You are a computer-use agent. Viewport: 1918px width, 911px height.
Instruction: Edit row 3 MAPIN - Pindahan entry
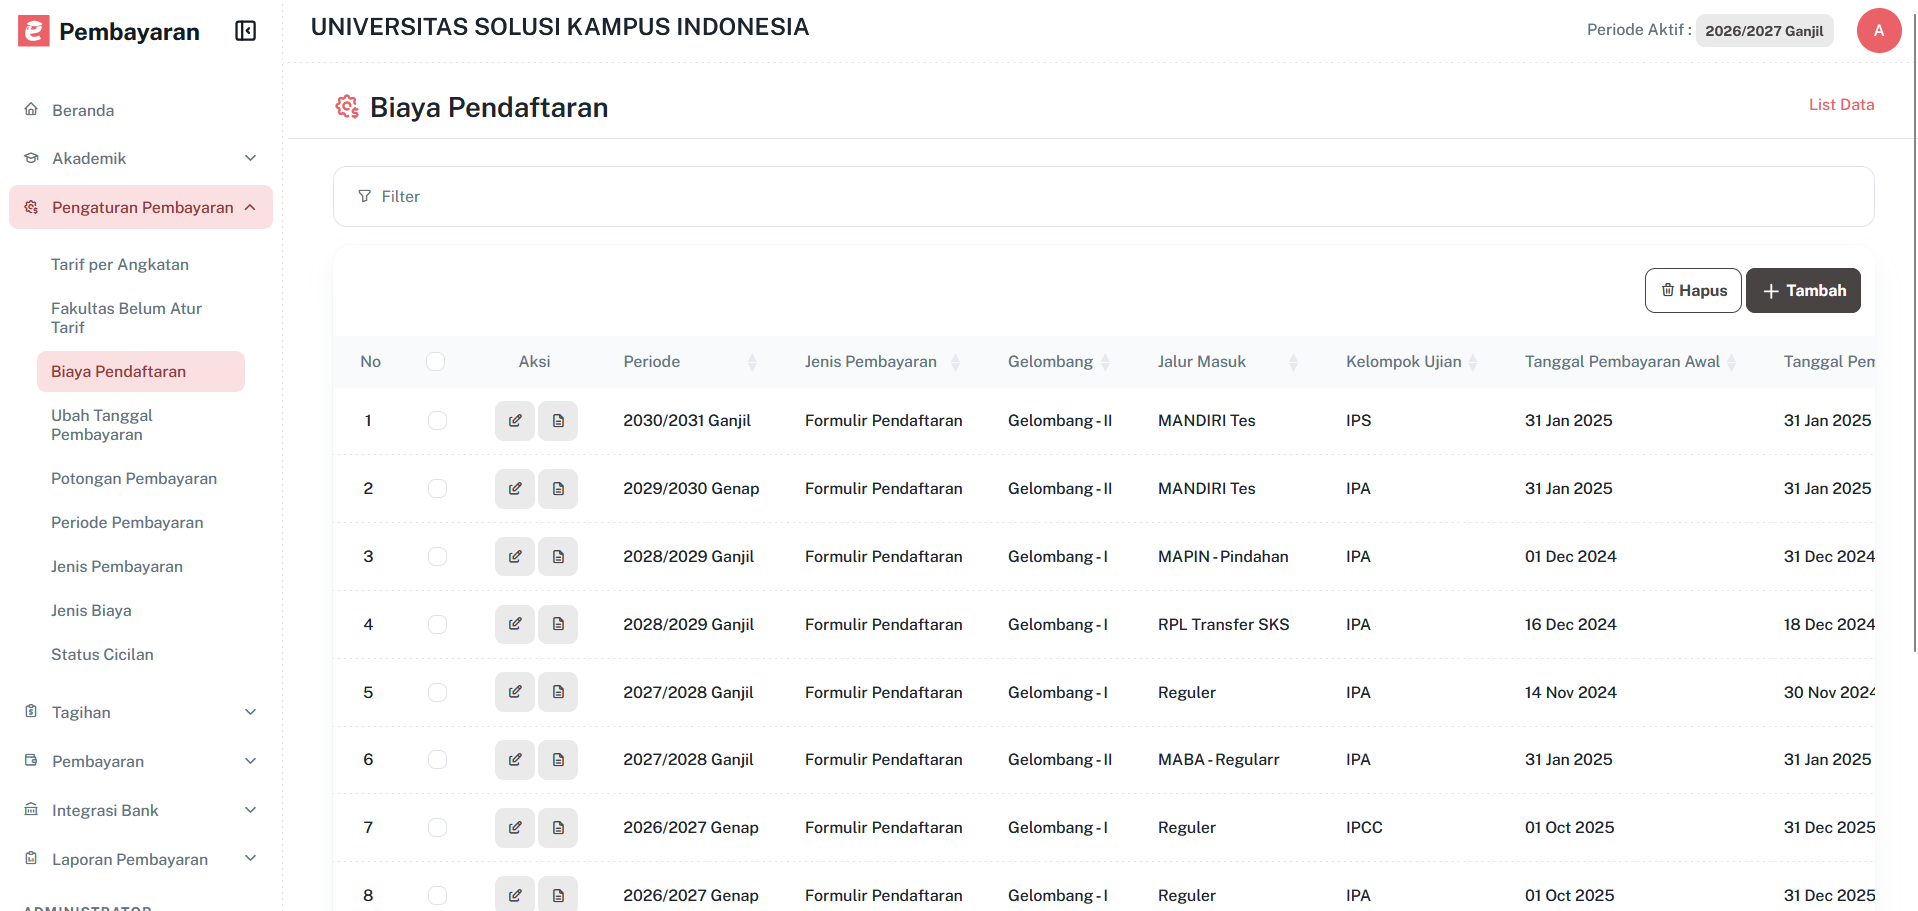515,557
